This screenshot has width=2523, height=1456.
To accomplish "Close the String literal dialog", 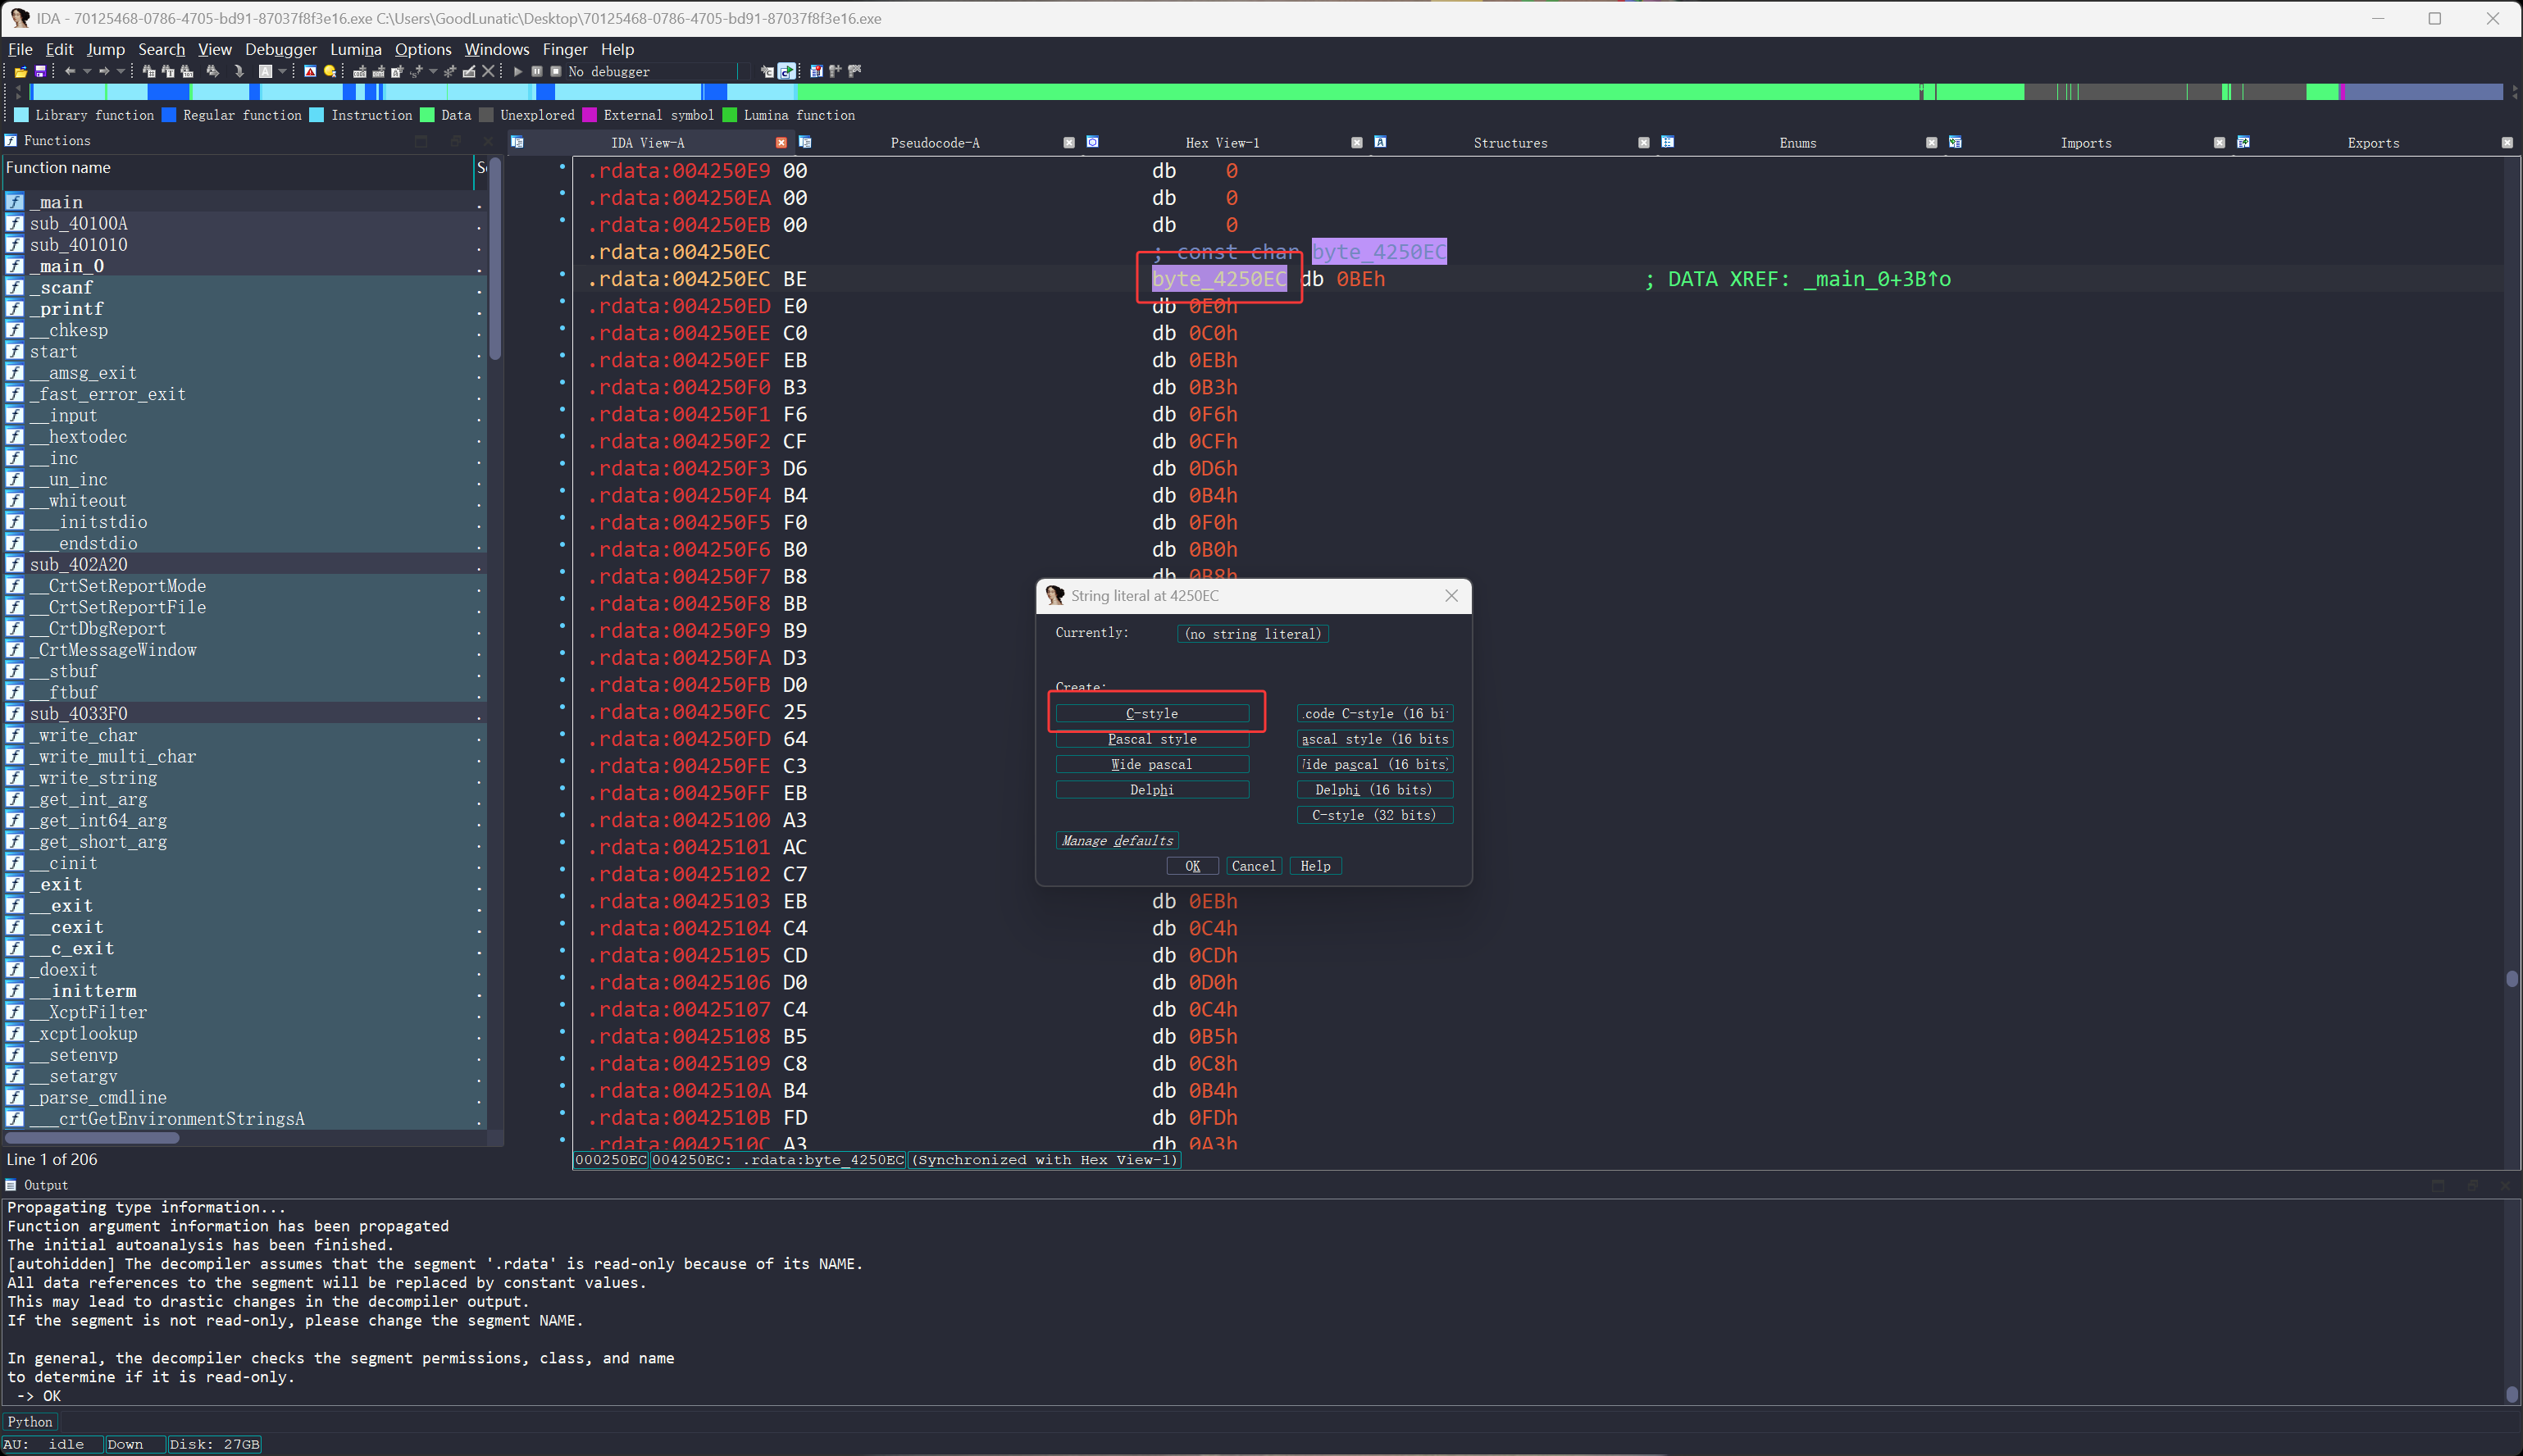I will coord(1451,596).
